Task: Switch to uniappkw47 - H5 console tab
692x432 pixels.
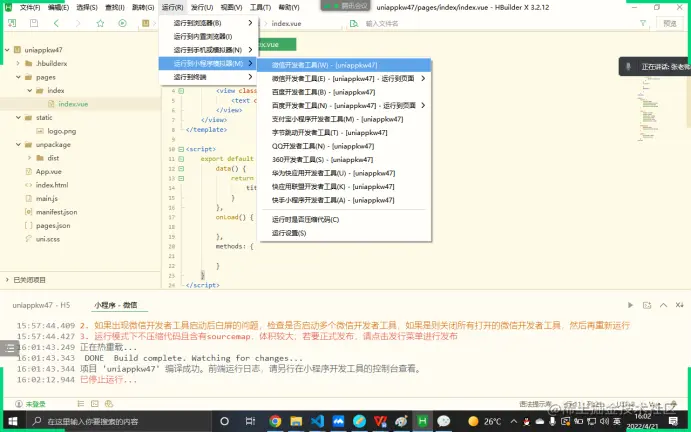Action: pos(41,305)
